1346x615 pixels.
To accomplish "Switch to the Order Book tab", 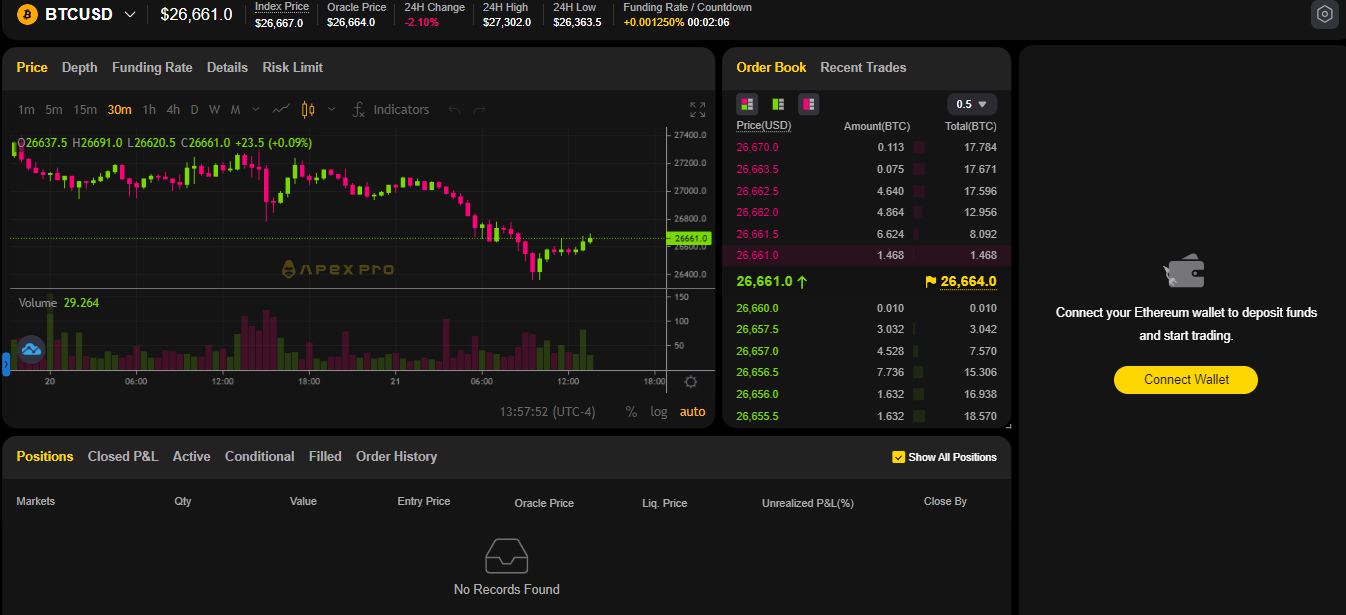I will (771, 67).
